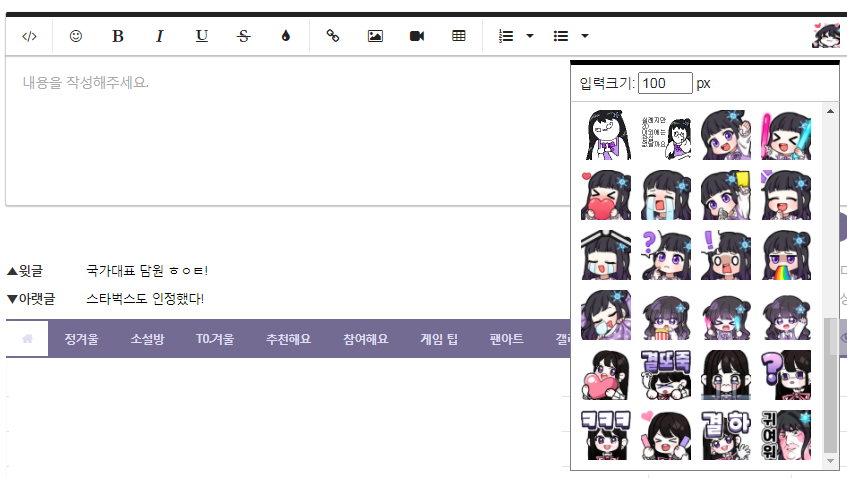Open the 참여해요 tab
The width and height of the screenshot is (847, 478).
[366, 339]
